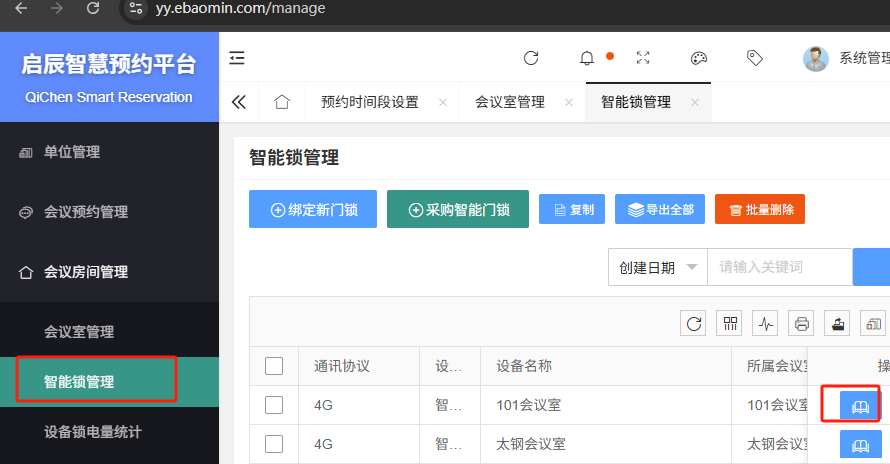The height and width of the screenshot is (464, 890).
Task: Click the orange 批量删除 button
Action: [760, 210]
